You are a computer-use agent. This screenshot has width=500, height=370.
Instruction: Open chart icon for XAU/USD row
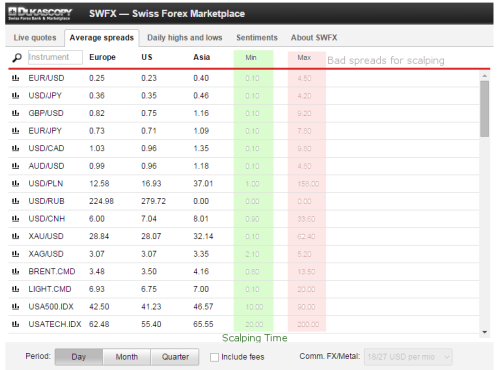[15, 236]
